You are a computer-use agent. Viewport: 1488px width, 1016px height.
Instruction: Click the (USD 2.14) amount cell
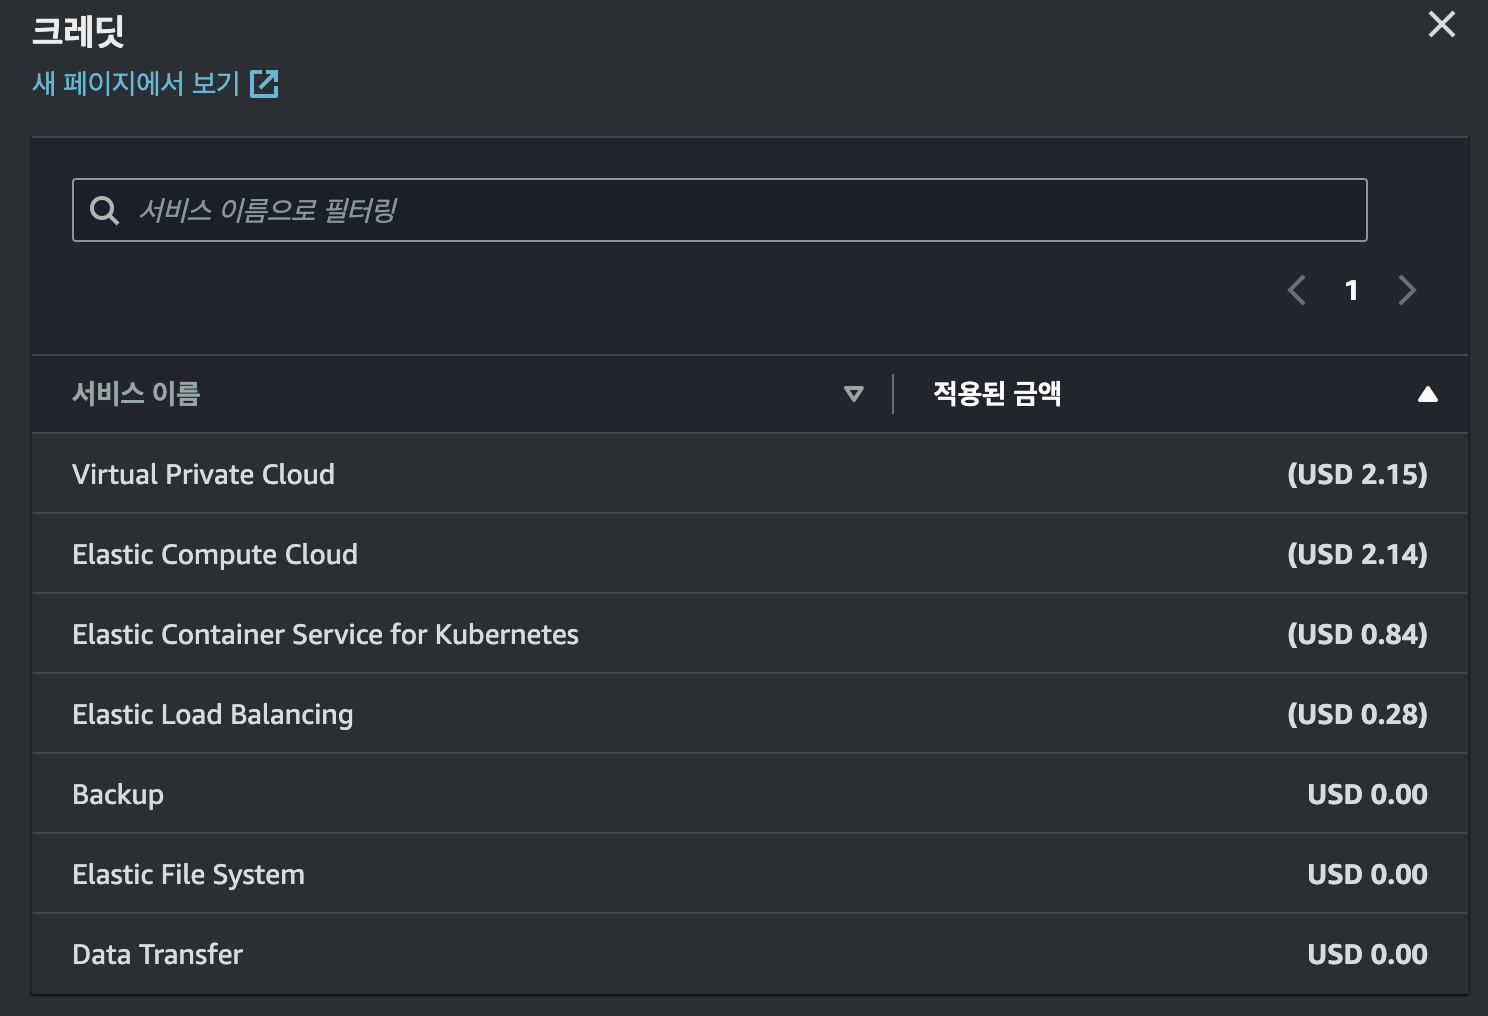coord(1357,554)
